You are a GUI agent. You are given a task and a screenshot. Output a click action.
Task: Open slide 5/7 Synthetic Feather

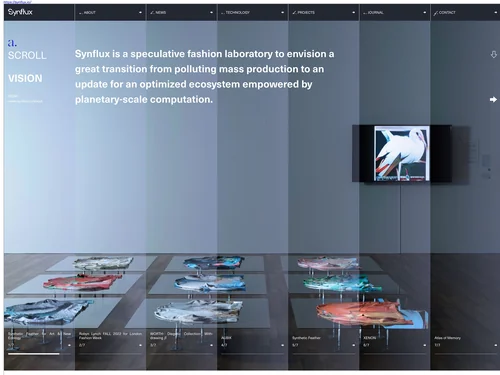point(306,338)
